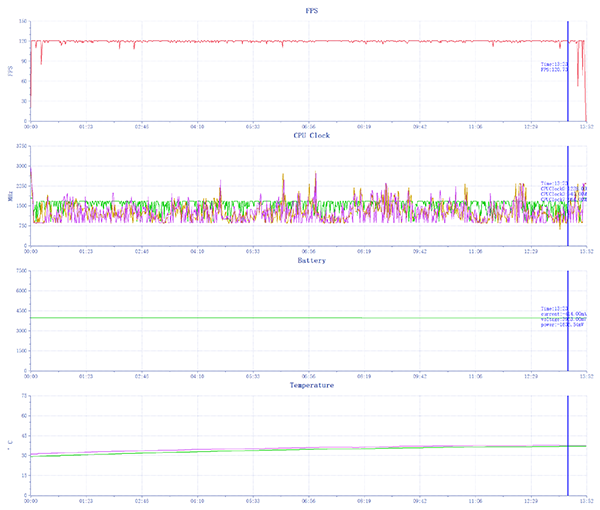Click the FPS chart title
600x510 pixels.
click(312, 9)
